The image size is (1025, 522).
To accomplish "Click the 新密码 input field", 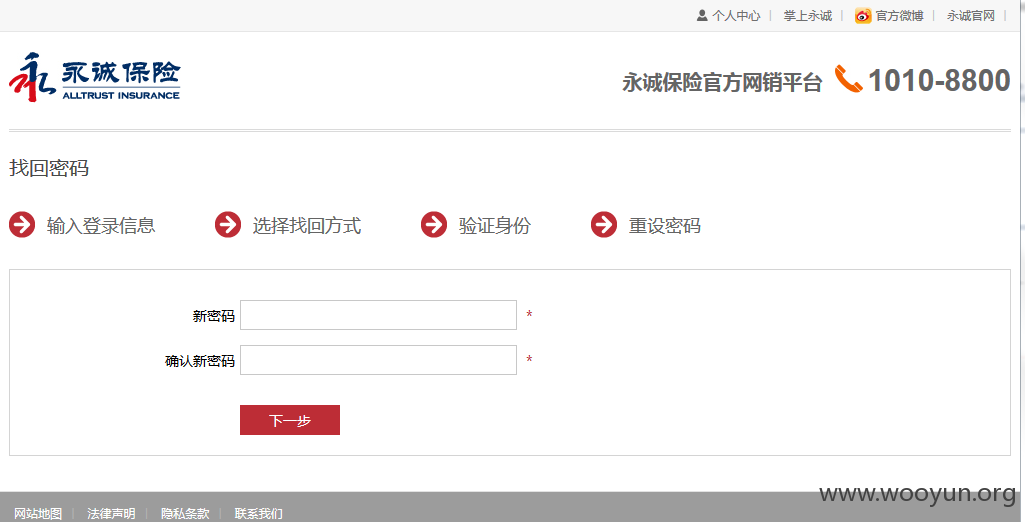I will click(x=378, y=315).
